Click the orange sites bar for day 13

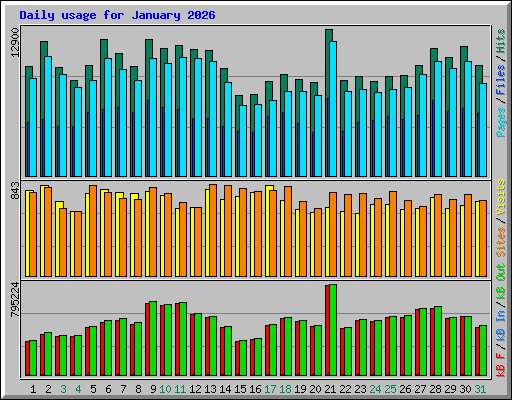click(x=213, y=231)
